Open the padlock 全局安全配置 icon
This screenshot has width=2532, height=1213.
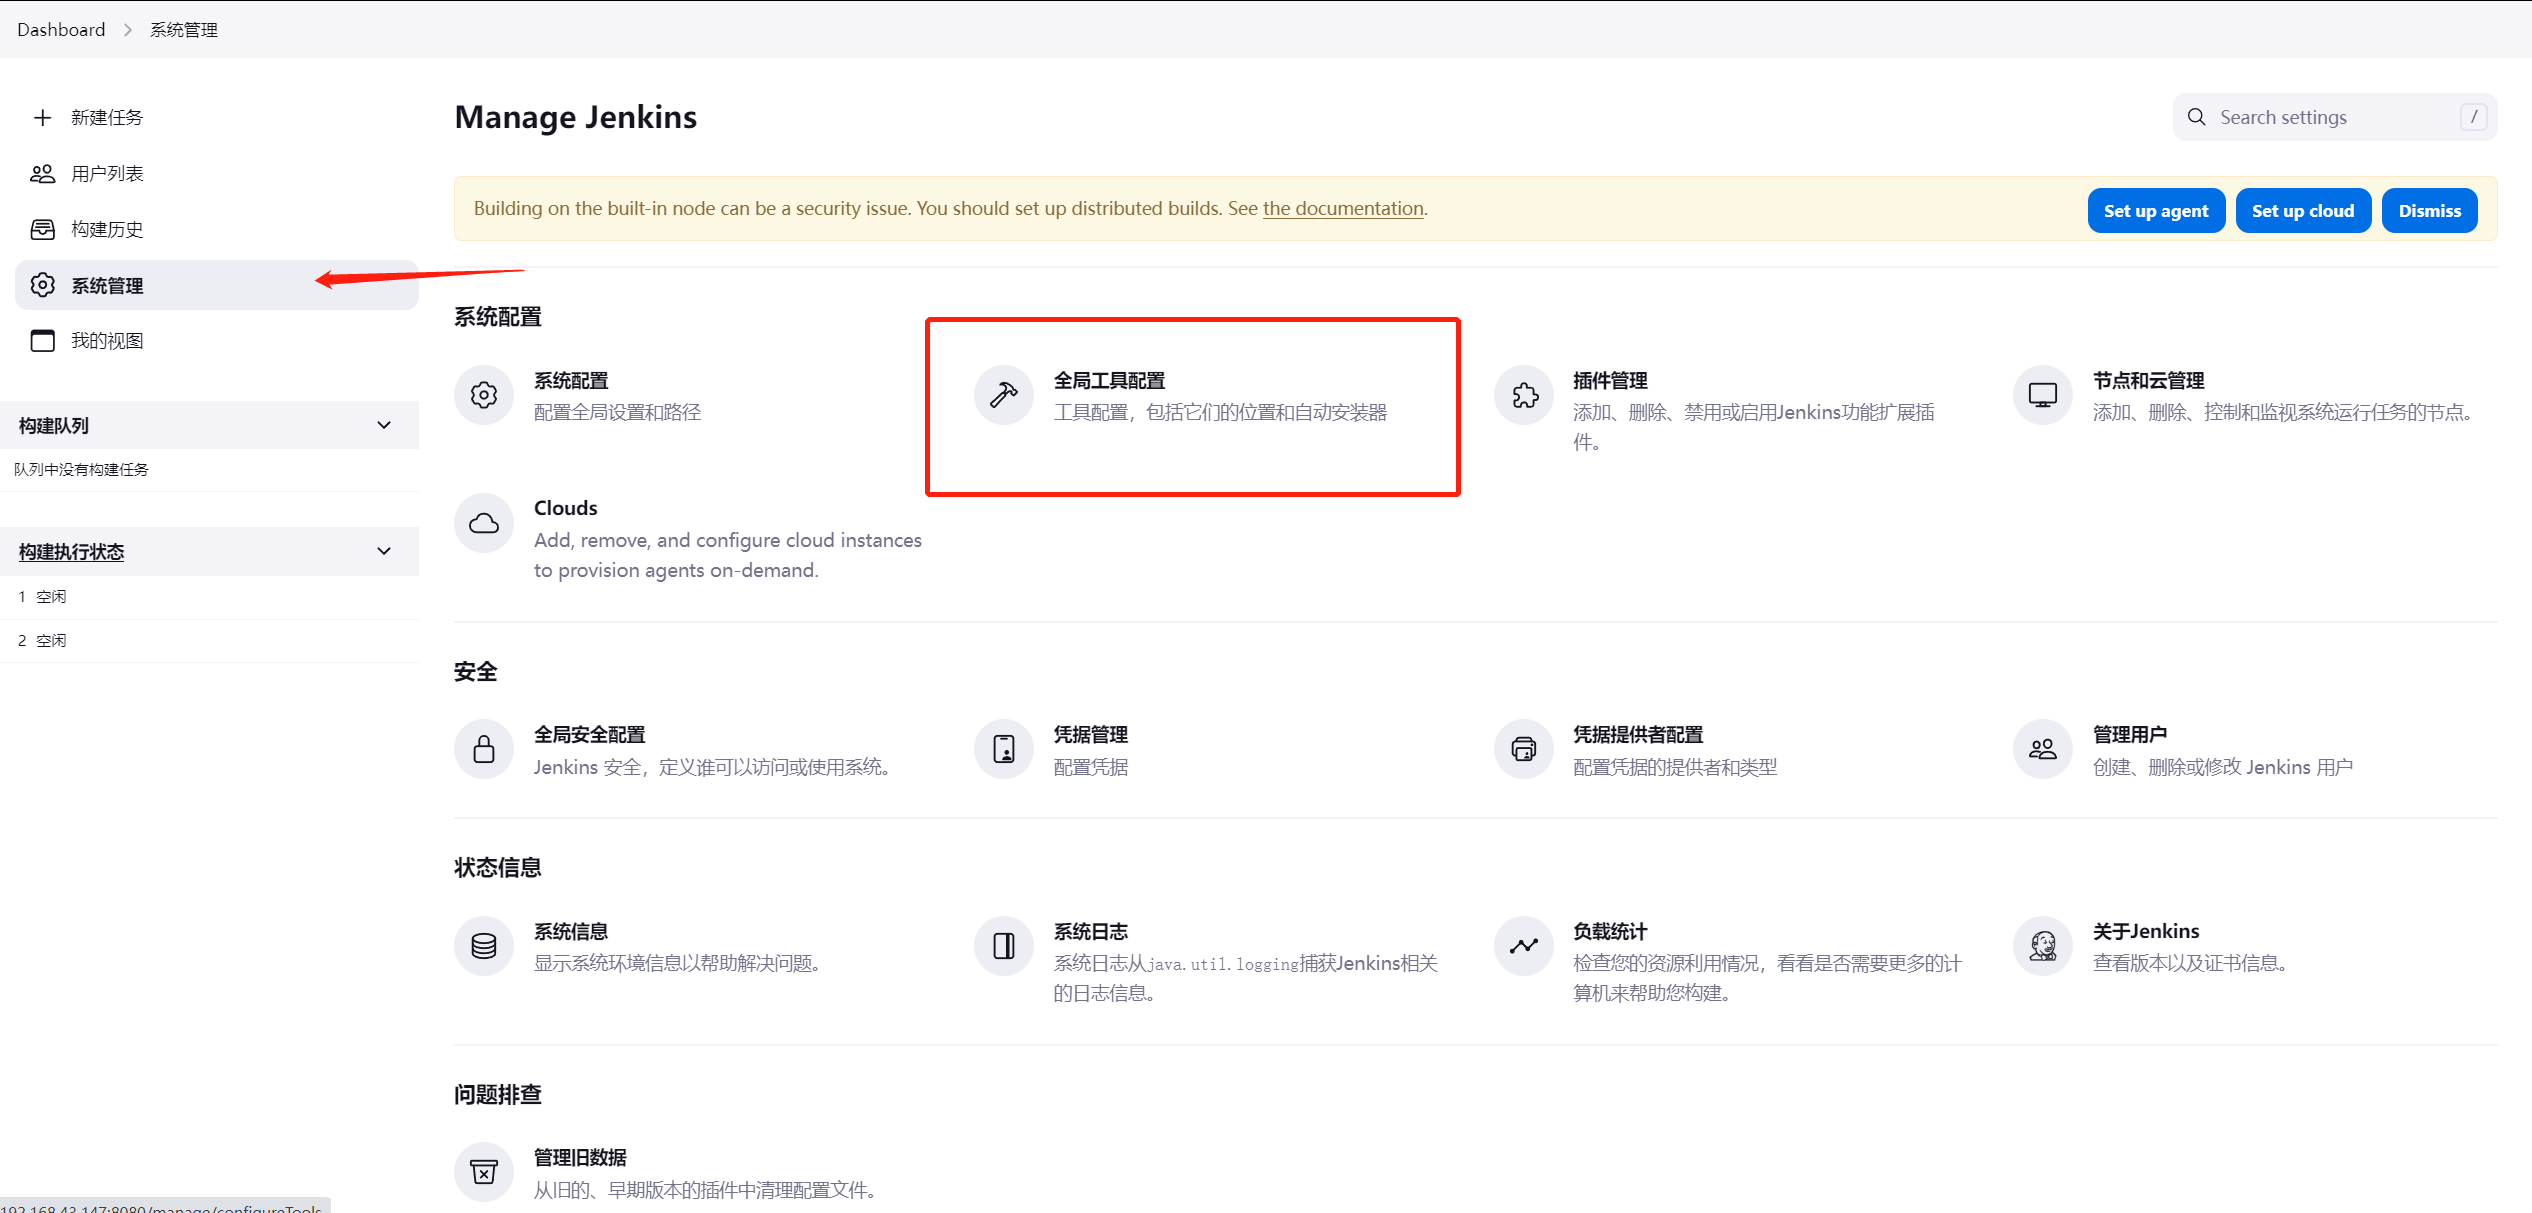pyautogui.click(x=484, y=749)
